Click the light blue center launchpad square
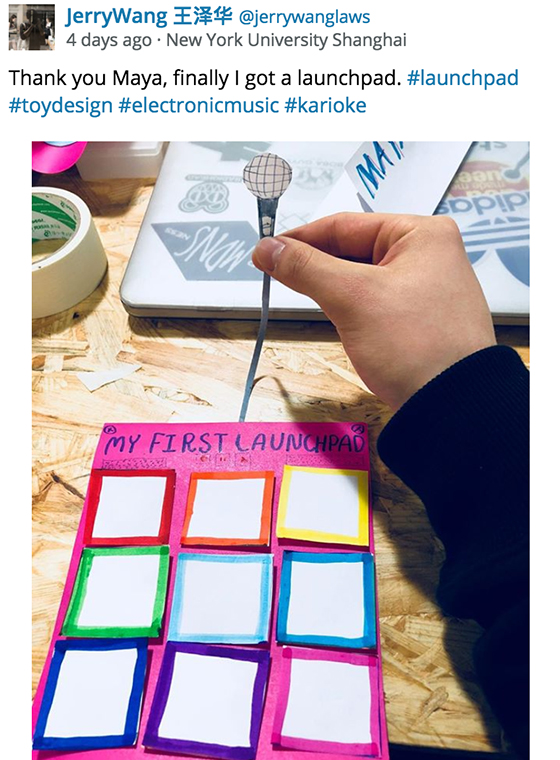 coord(221,598)
